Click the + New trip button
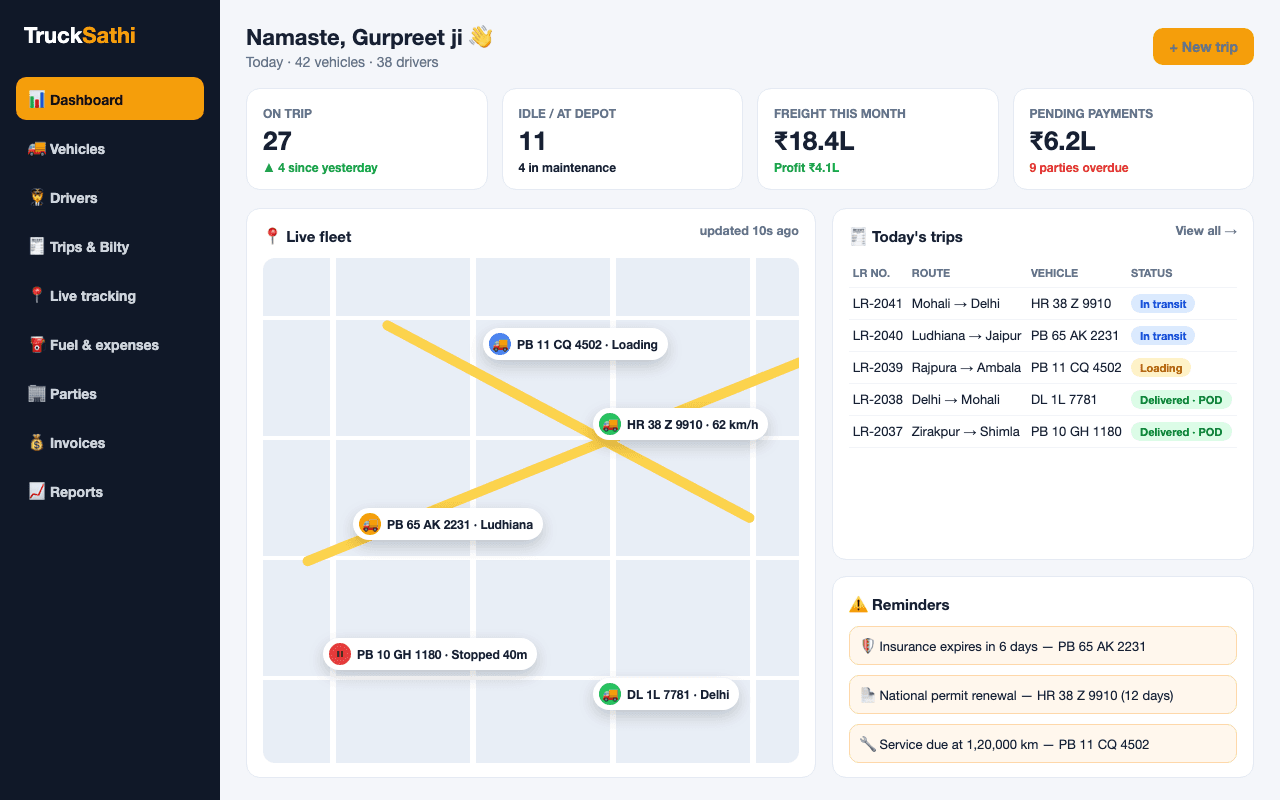1280x800 pixels. click(1203, 47)
